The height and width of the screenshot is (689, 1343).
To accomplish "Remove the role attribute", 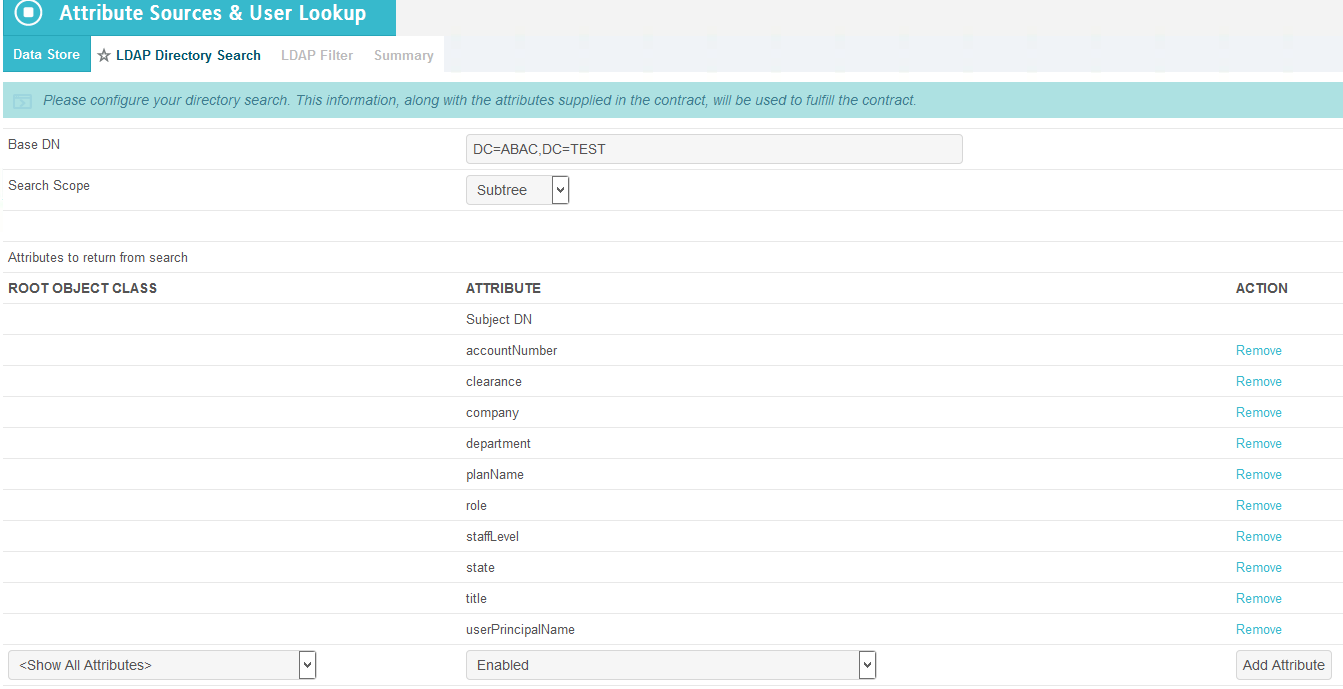I will point(1259,506).
